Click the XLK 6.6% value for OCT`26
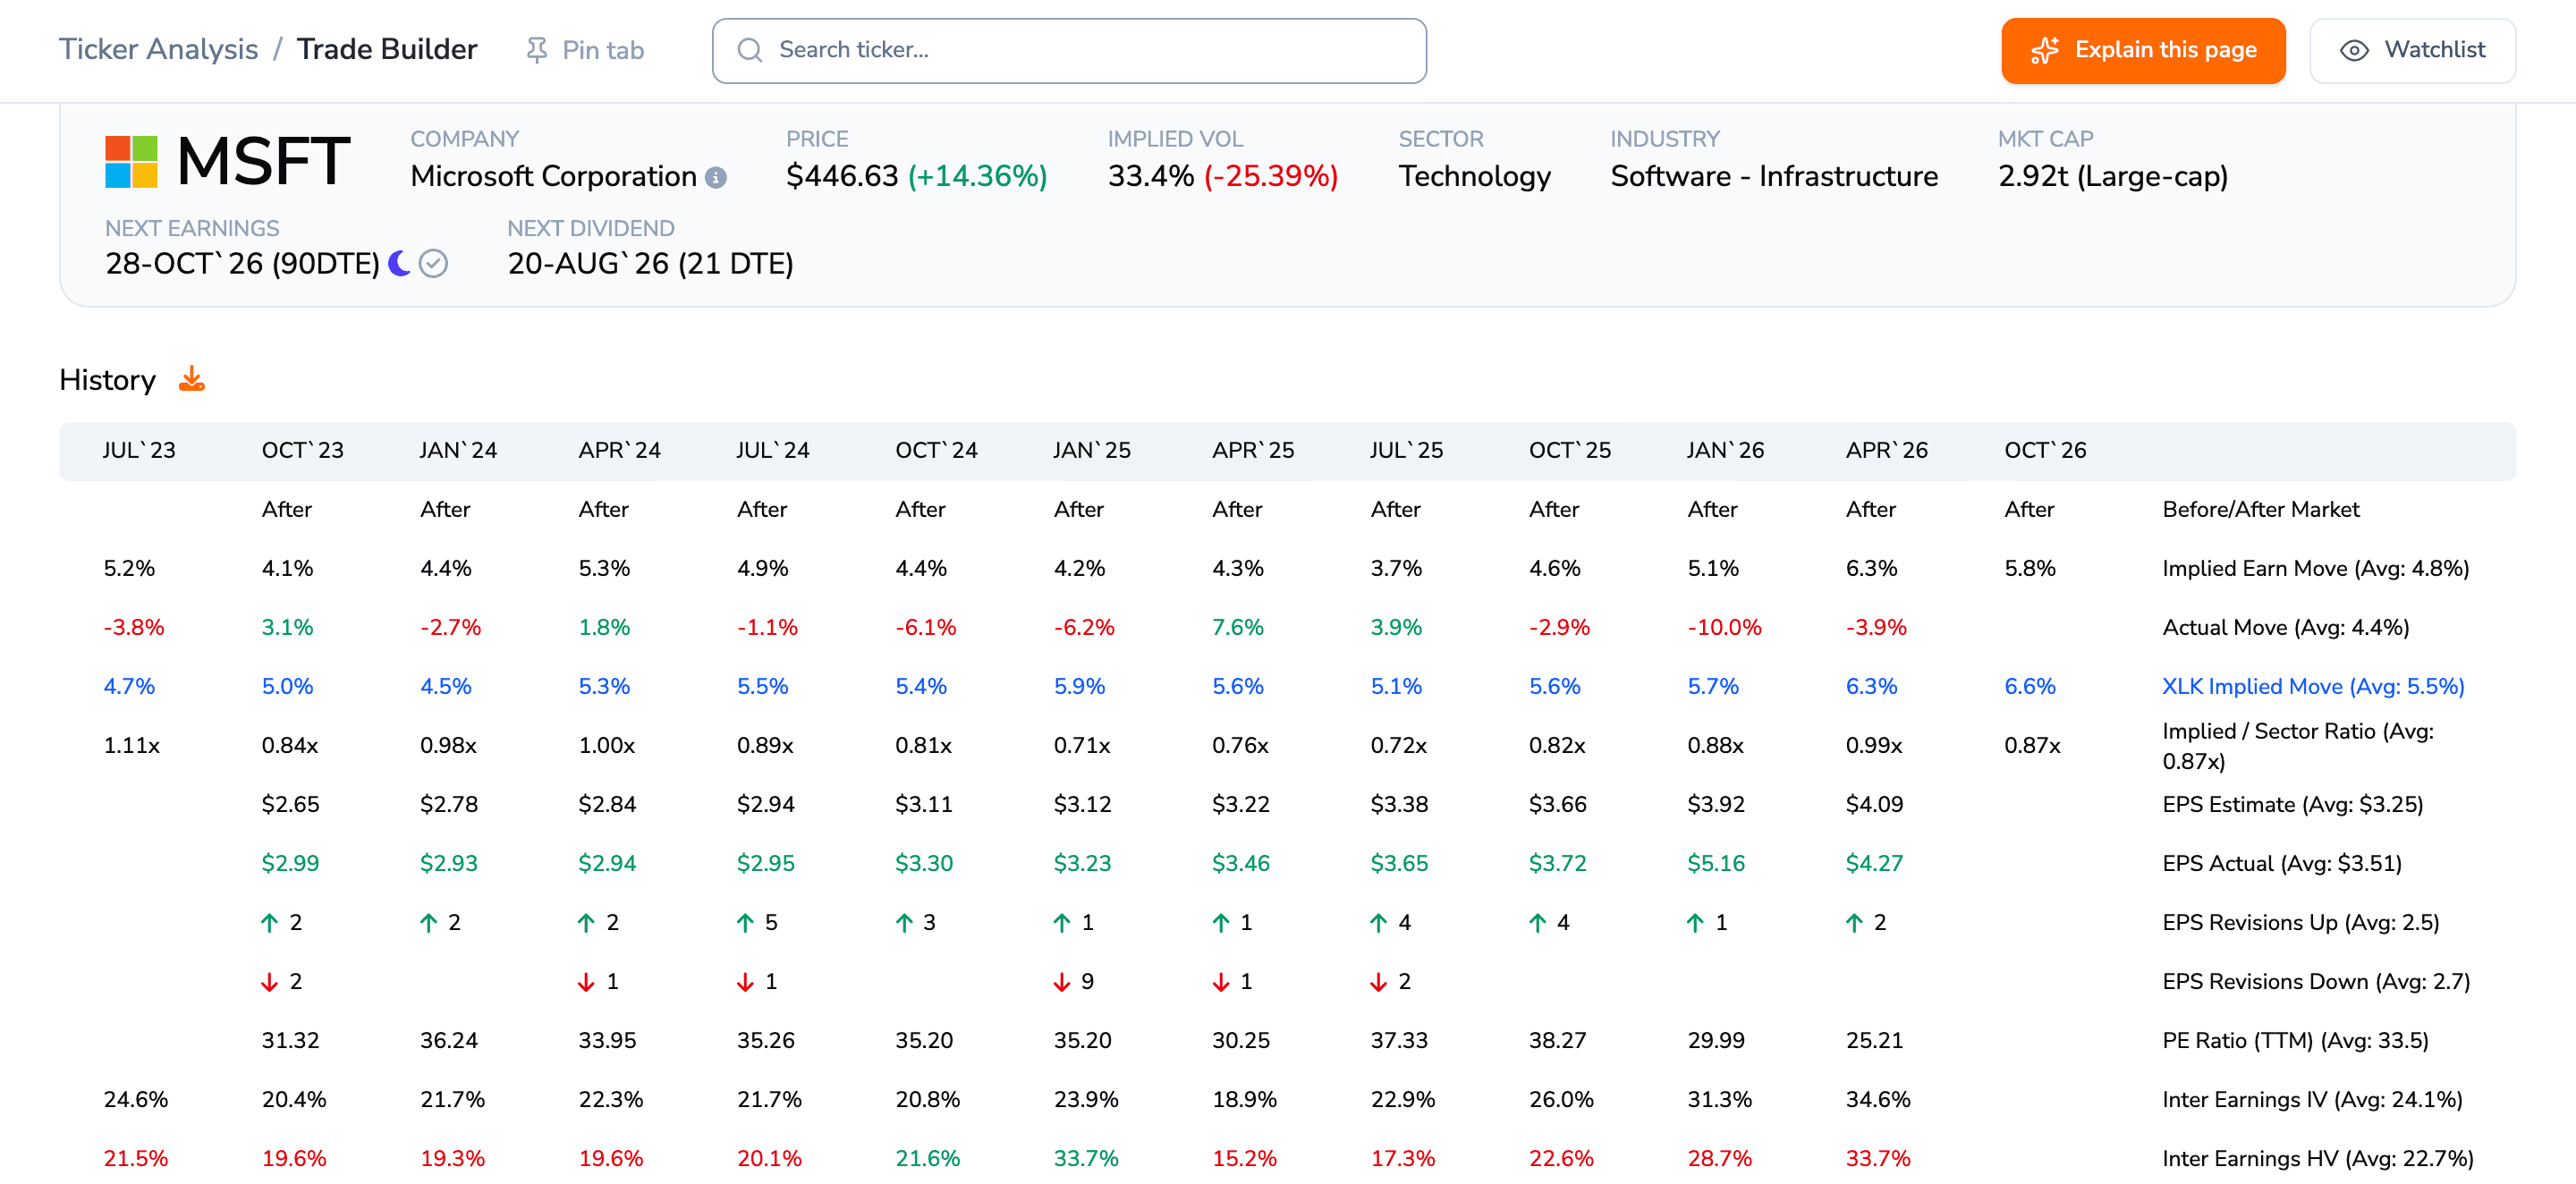The image size is (2576, 1184). (x=2030, y=686)
